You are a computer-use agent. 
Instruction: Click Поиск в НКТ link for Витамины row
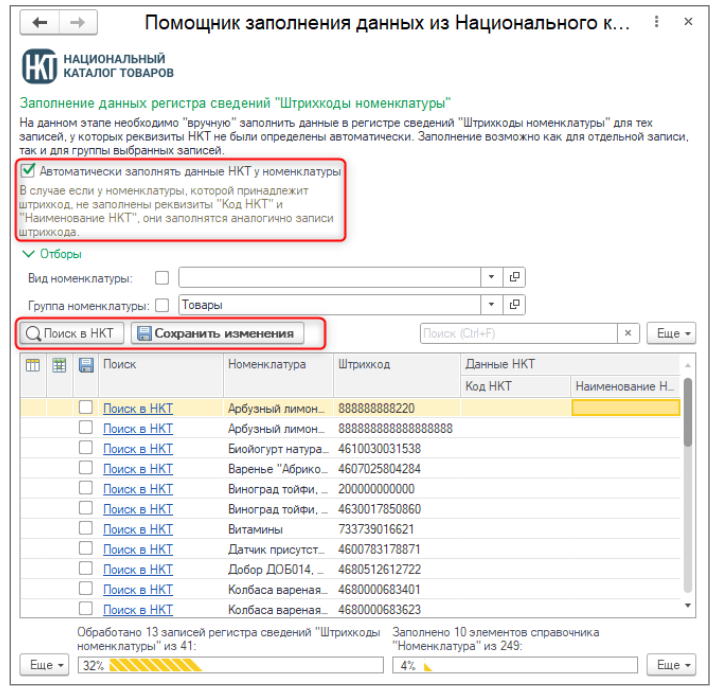pos(138,529)
